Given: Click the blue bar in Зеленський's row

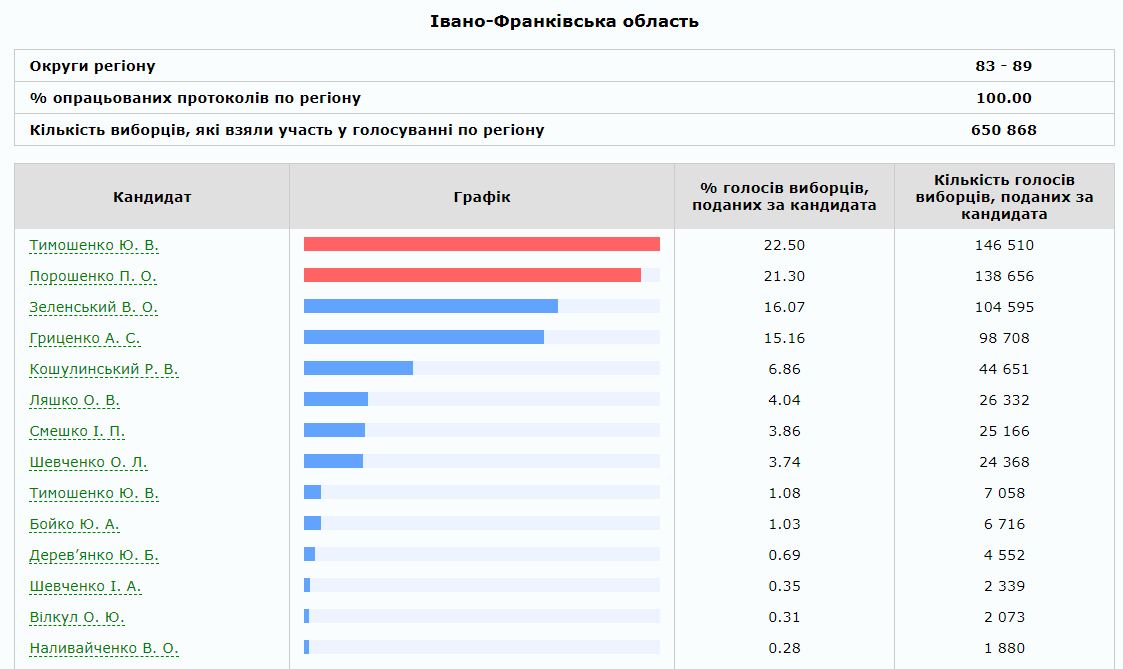Looking at the screenshot, I should pos(430,306).
